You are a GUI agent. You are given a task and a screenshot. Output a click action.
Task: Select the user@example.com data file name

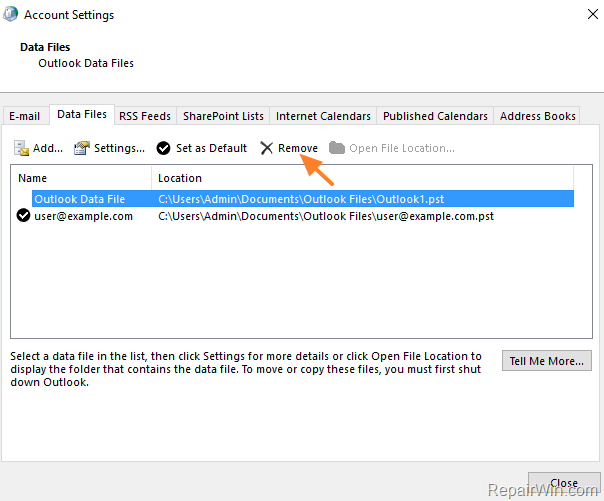coord(84,216)
